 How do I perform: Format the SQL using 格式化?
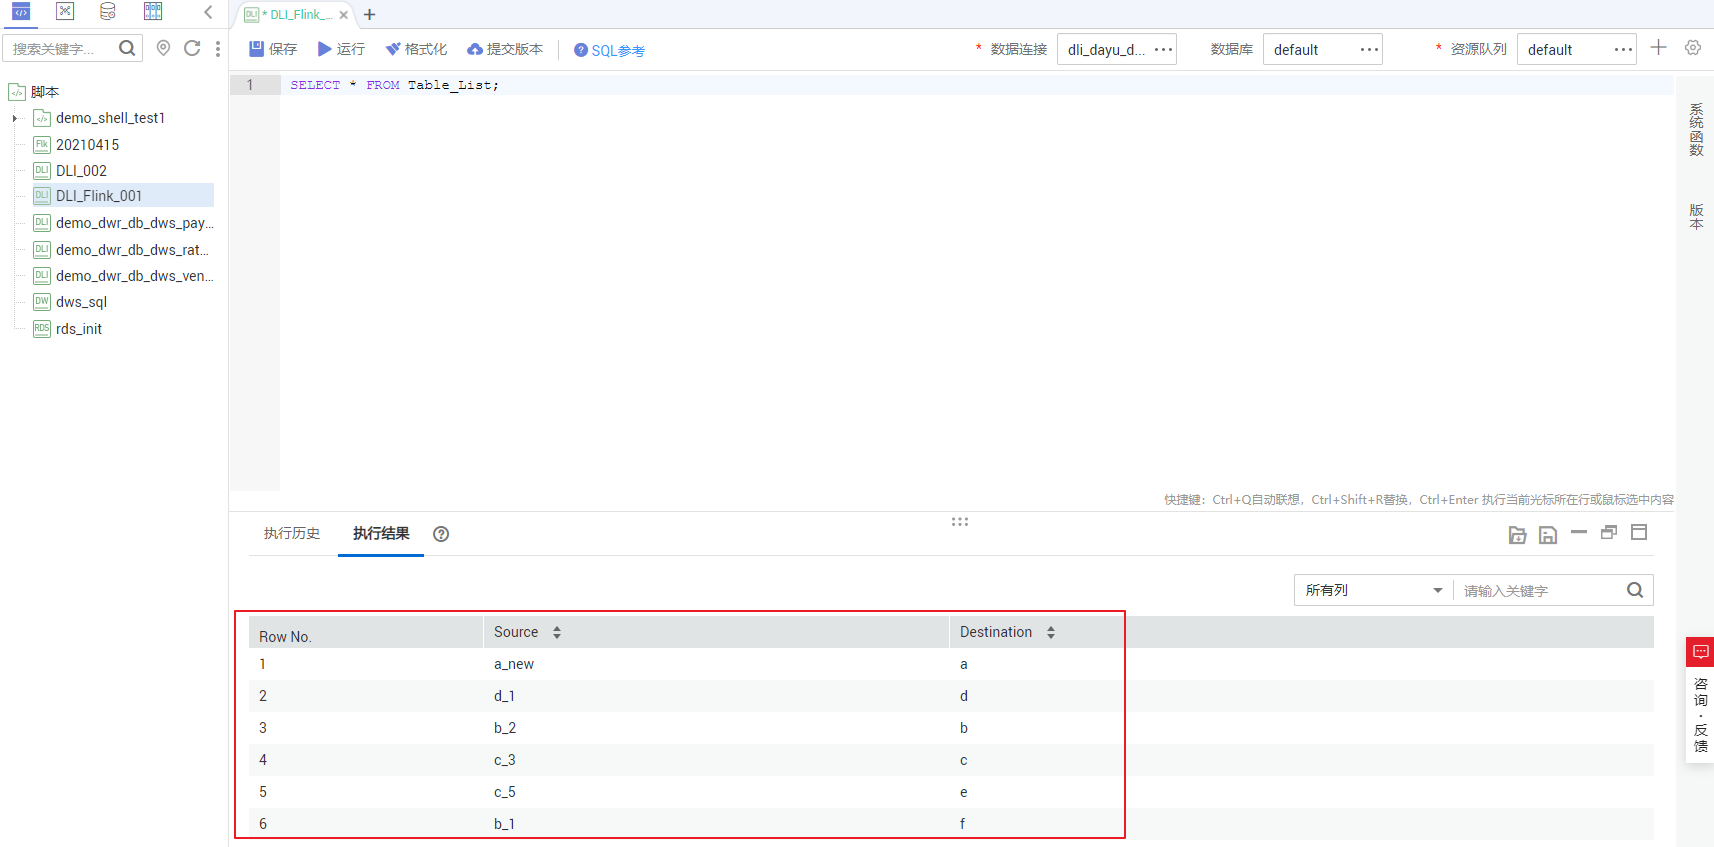[x=416, y=49]
